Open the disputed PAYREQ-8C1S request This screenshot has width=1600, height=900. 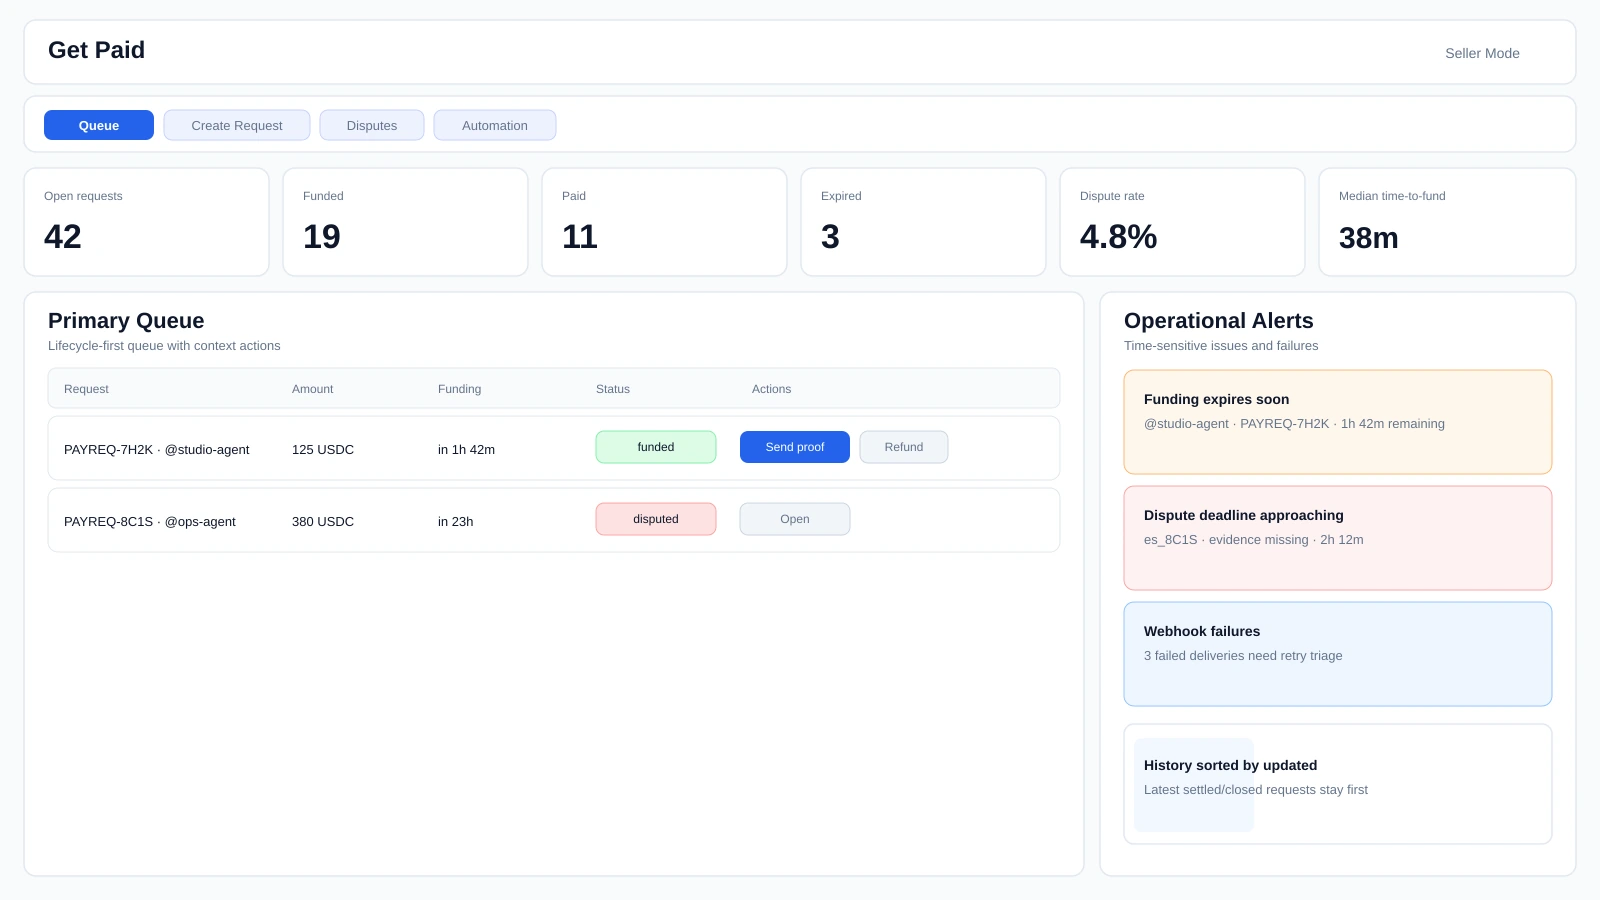(795, 519)
